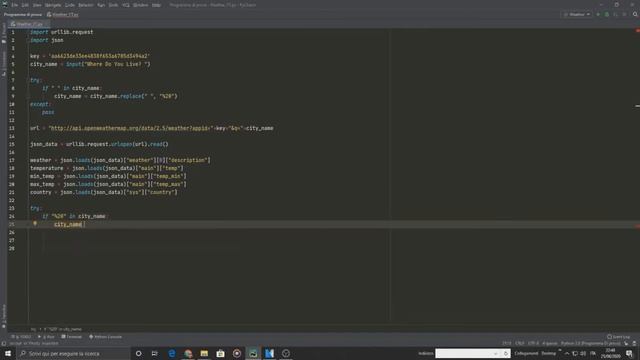This screenshot has width=640, height=360.
Task: Click the project name breadcrumb in navigation bar
Action: (x=23, y=15)
